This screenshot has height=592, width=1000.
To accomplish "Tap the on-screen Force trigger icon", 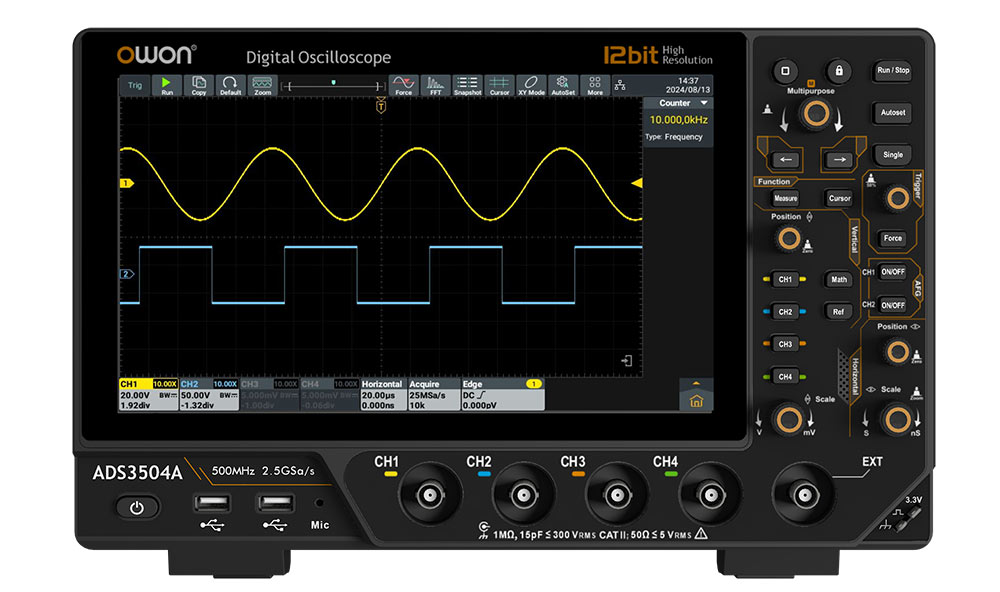I will (x=403, y=85).
